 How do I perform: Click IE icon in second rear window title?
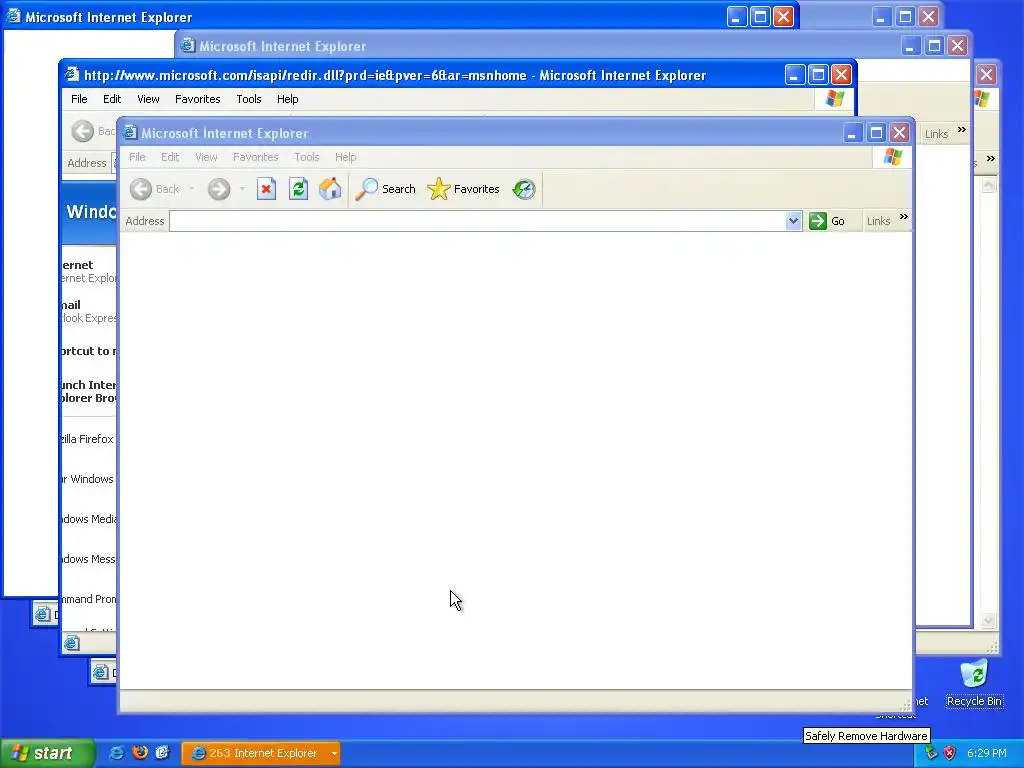(x=187, y=46)
